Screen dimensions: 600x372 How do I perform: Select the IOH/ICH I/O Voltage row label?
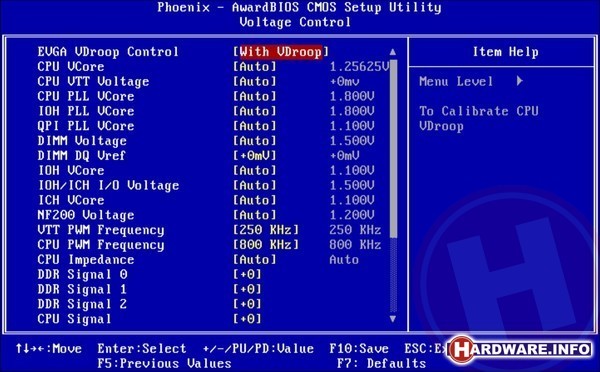pos(108,186)
